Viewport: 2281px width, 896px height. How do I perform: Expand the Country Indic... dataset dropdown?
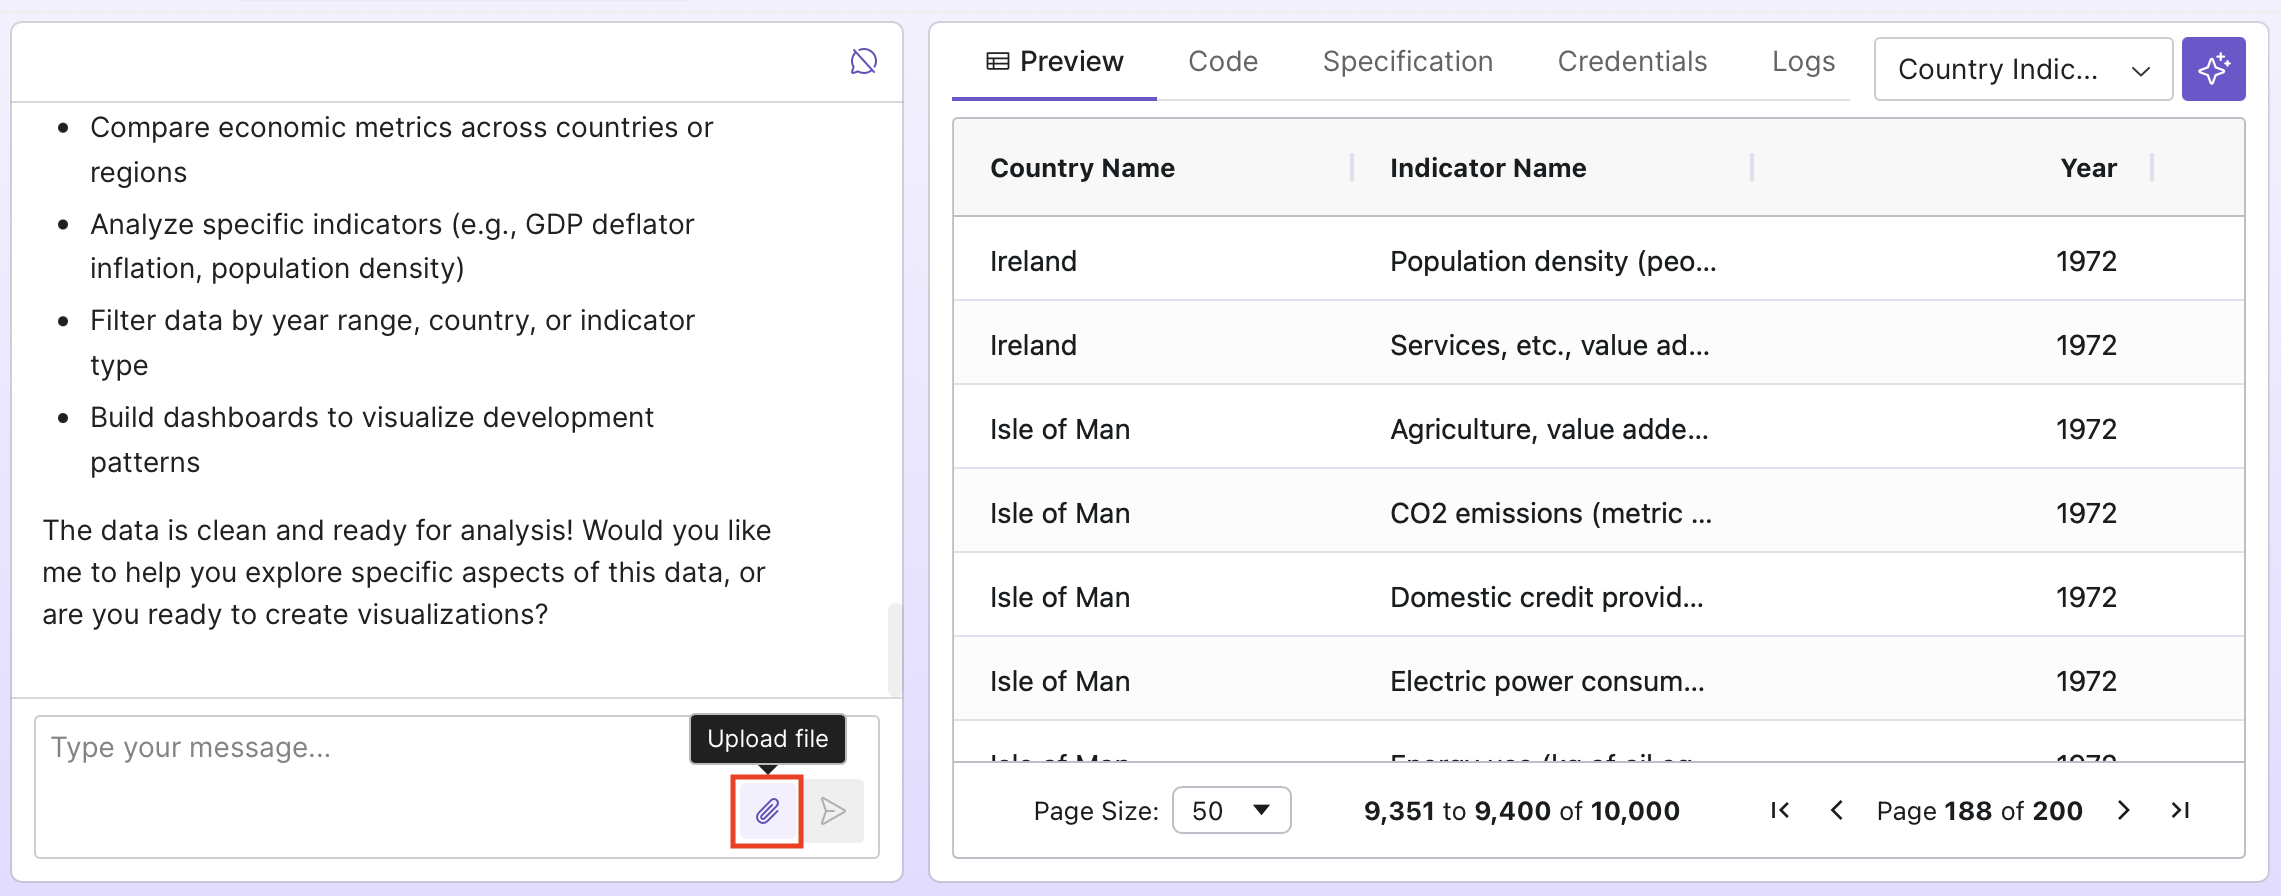click(2022, 69)
